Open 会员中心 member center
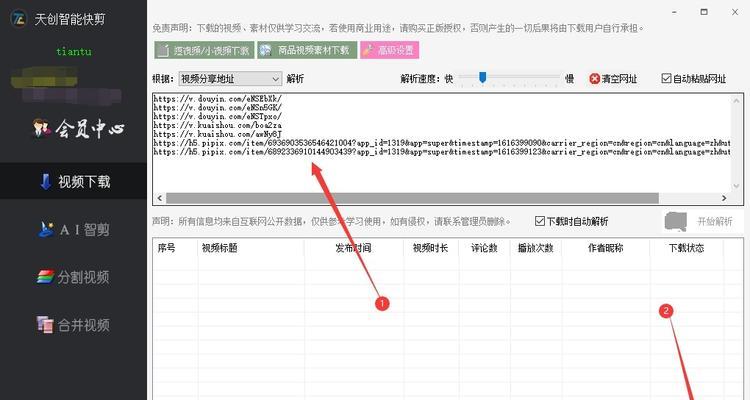Viewport: 750px width, 400px height. [x=78, y=129]
